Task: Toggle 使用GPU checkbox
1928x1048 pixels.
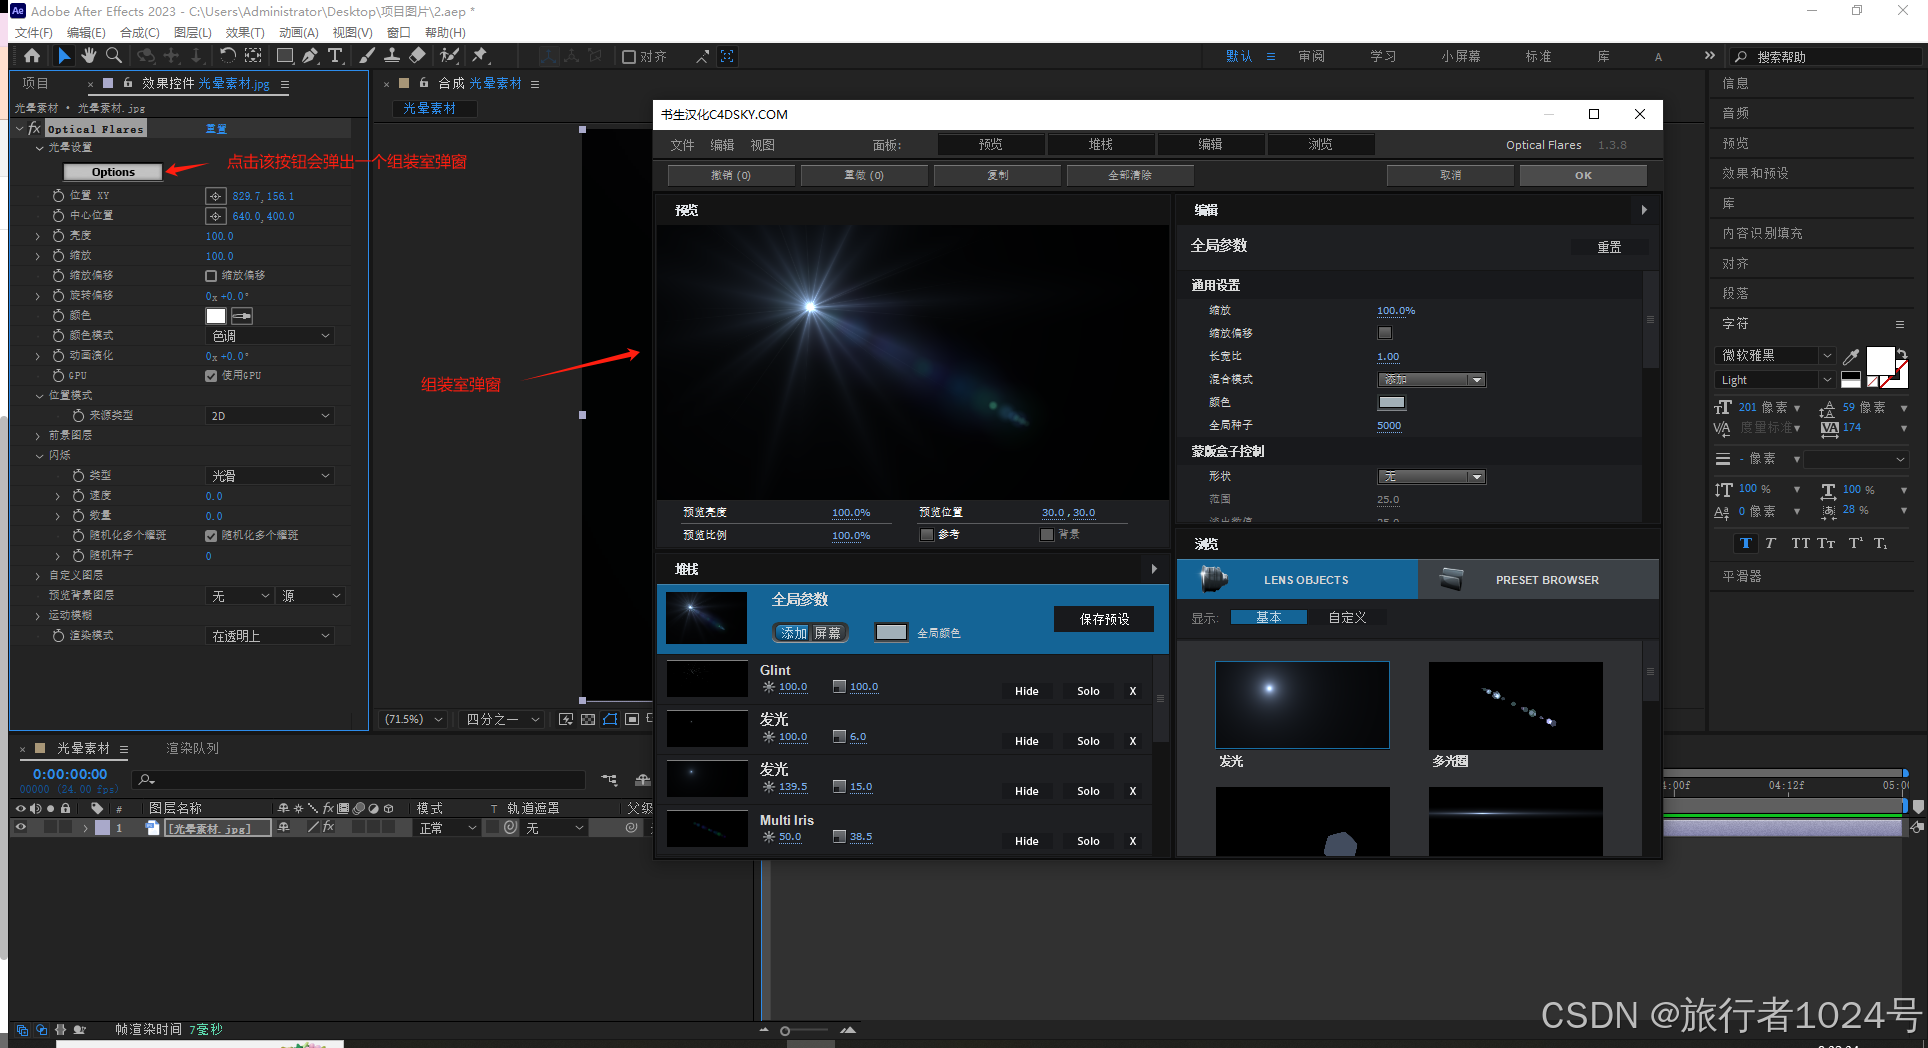Action: [211, 376]
